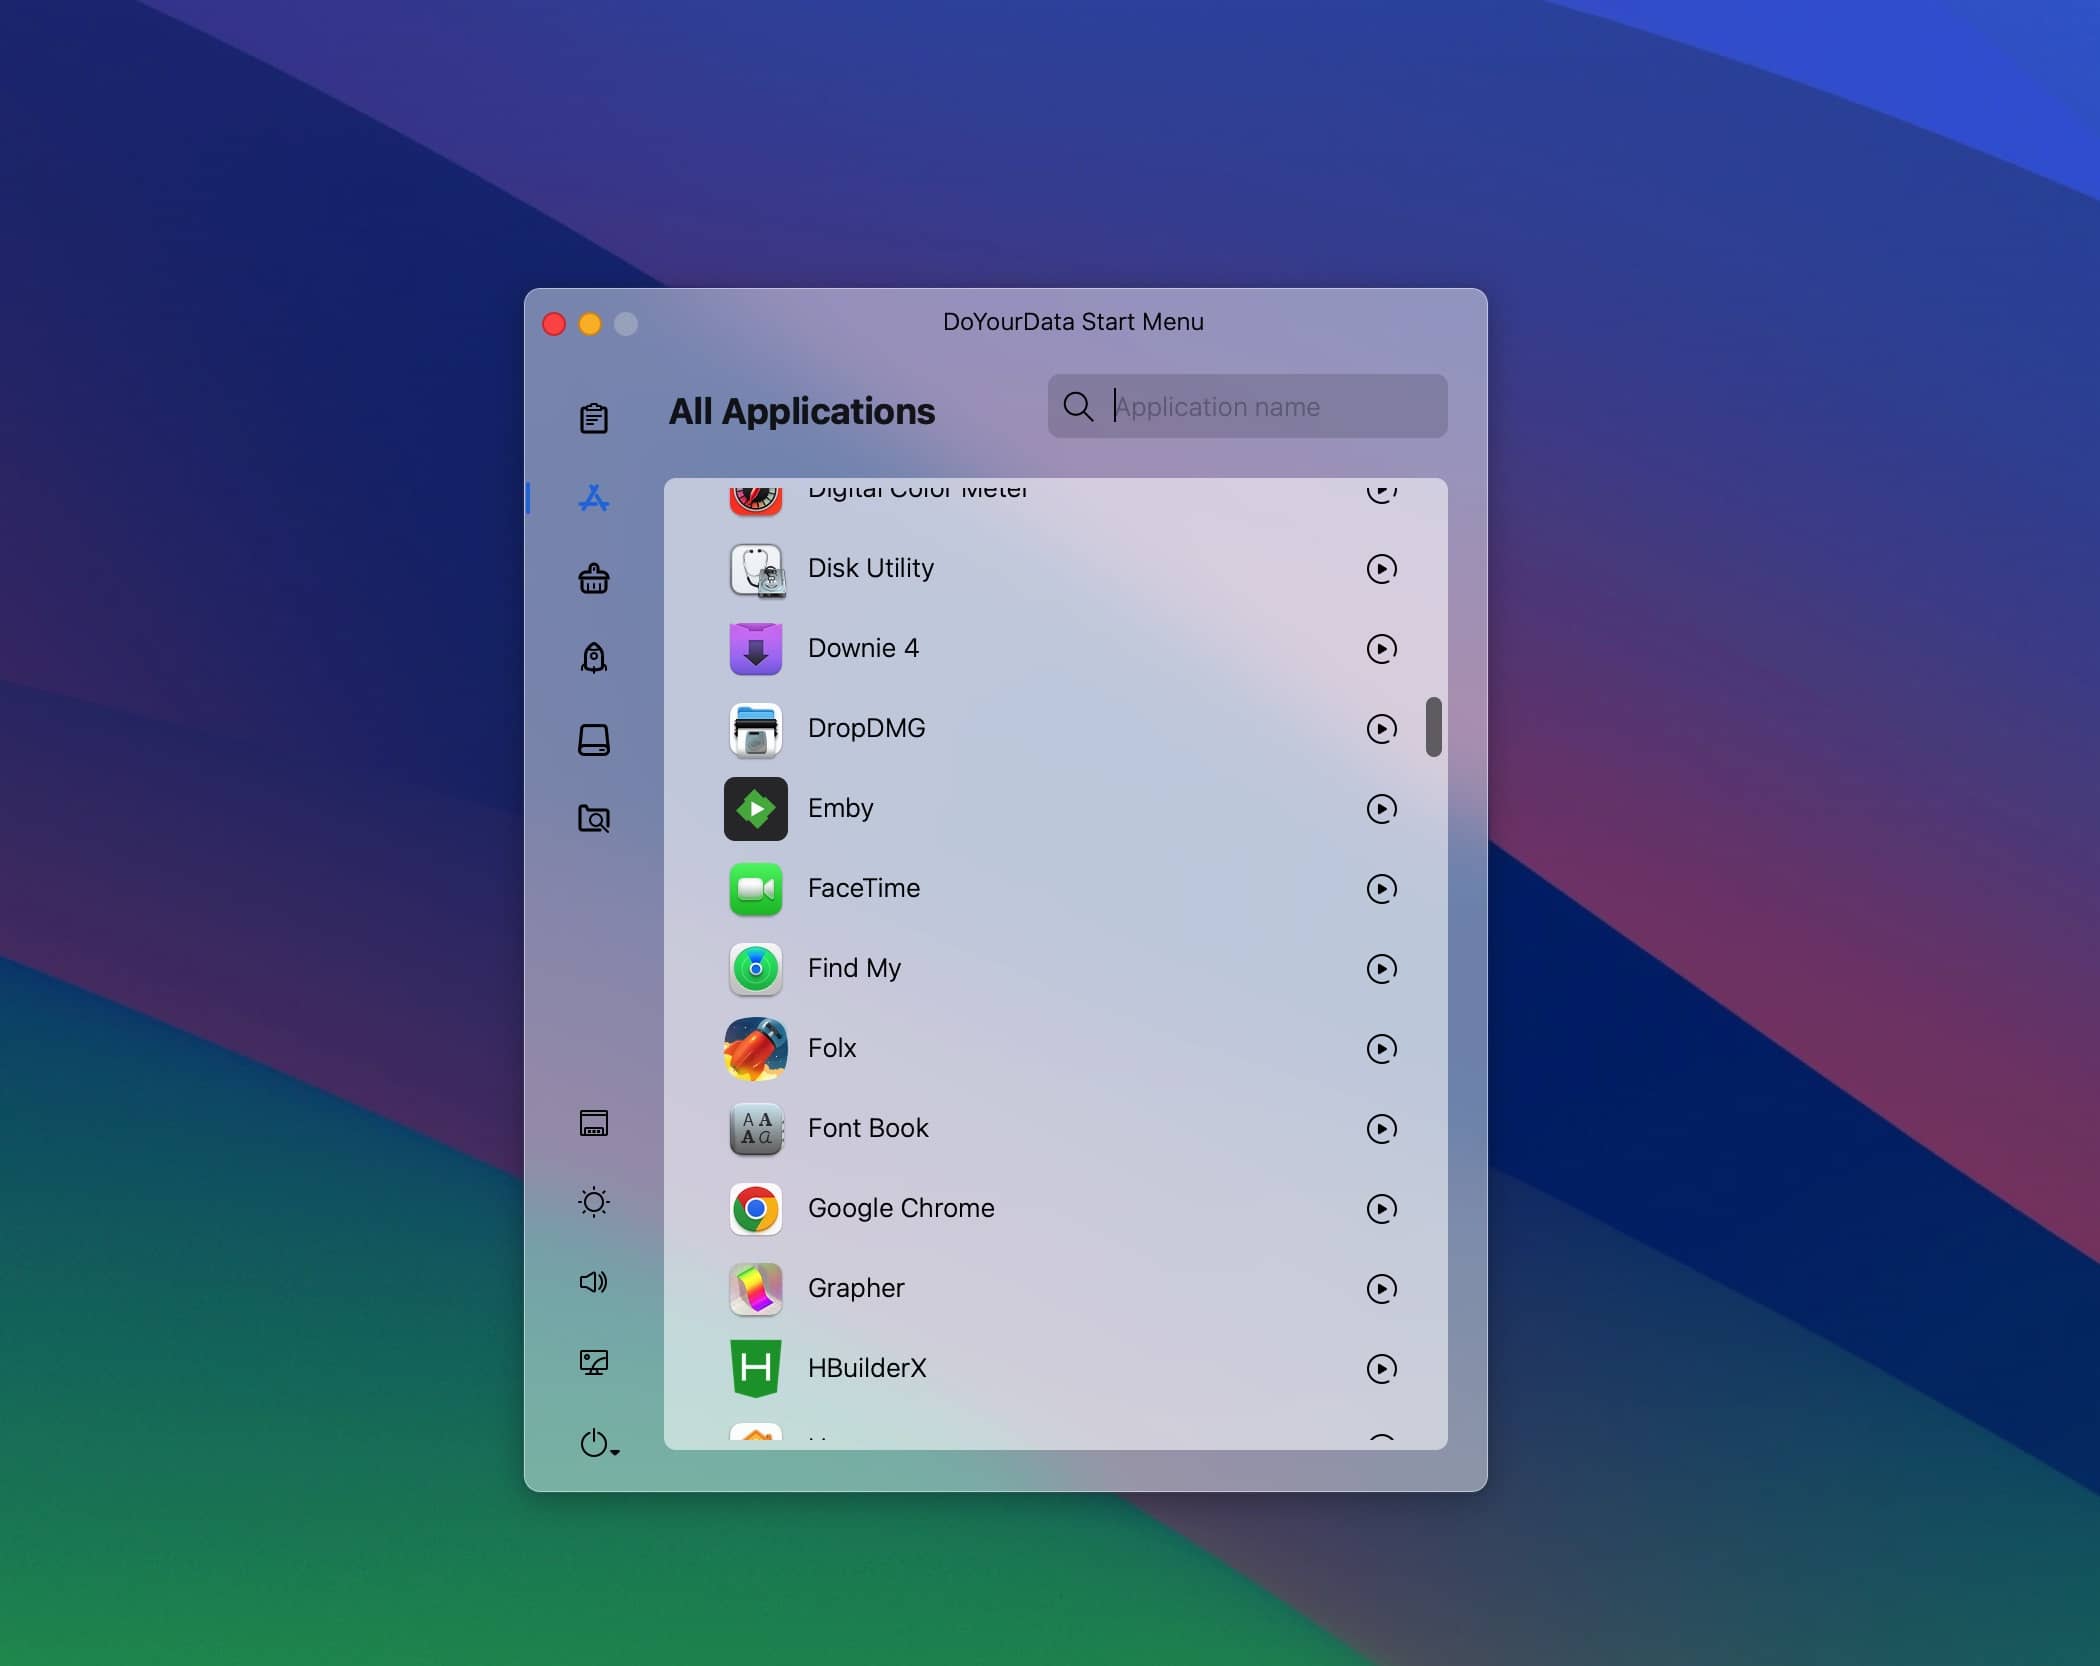Image resolution: width=2100 pixels, height=1666 pixels.
Task: Select the All Applications sidebar icon
Action: 594,498
